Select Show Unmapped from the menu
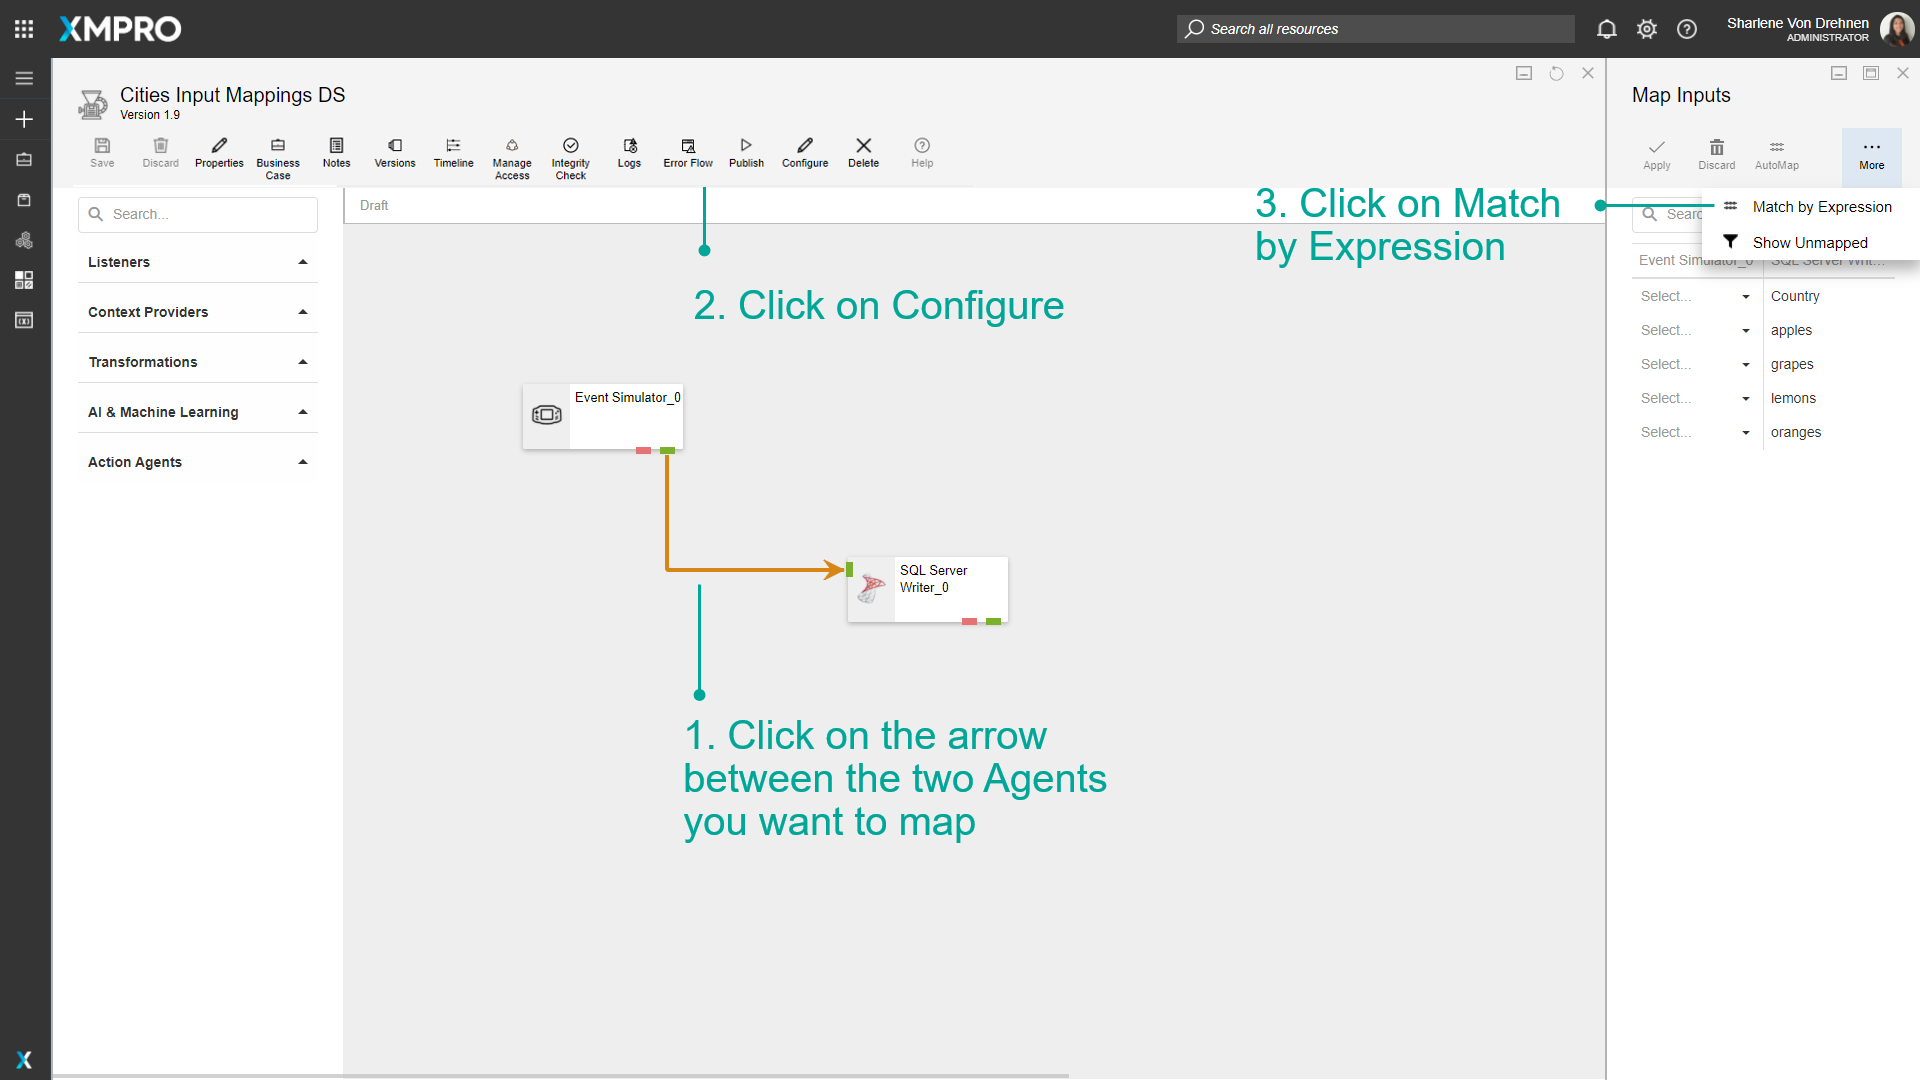 1809,243
